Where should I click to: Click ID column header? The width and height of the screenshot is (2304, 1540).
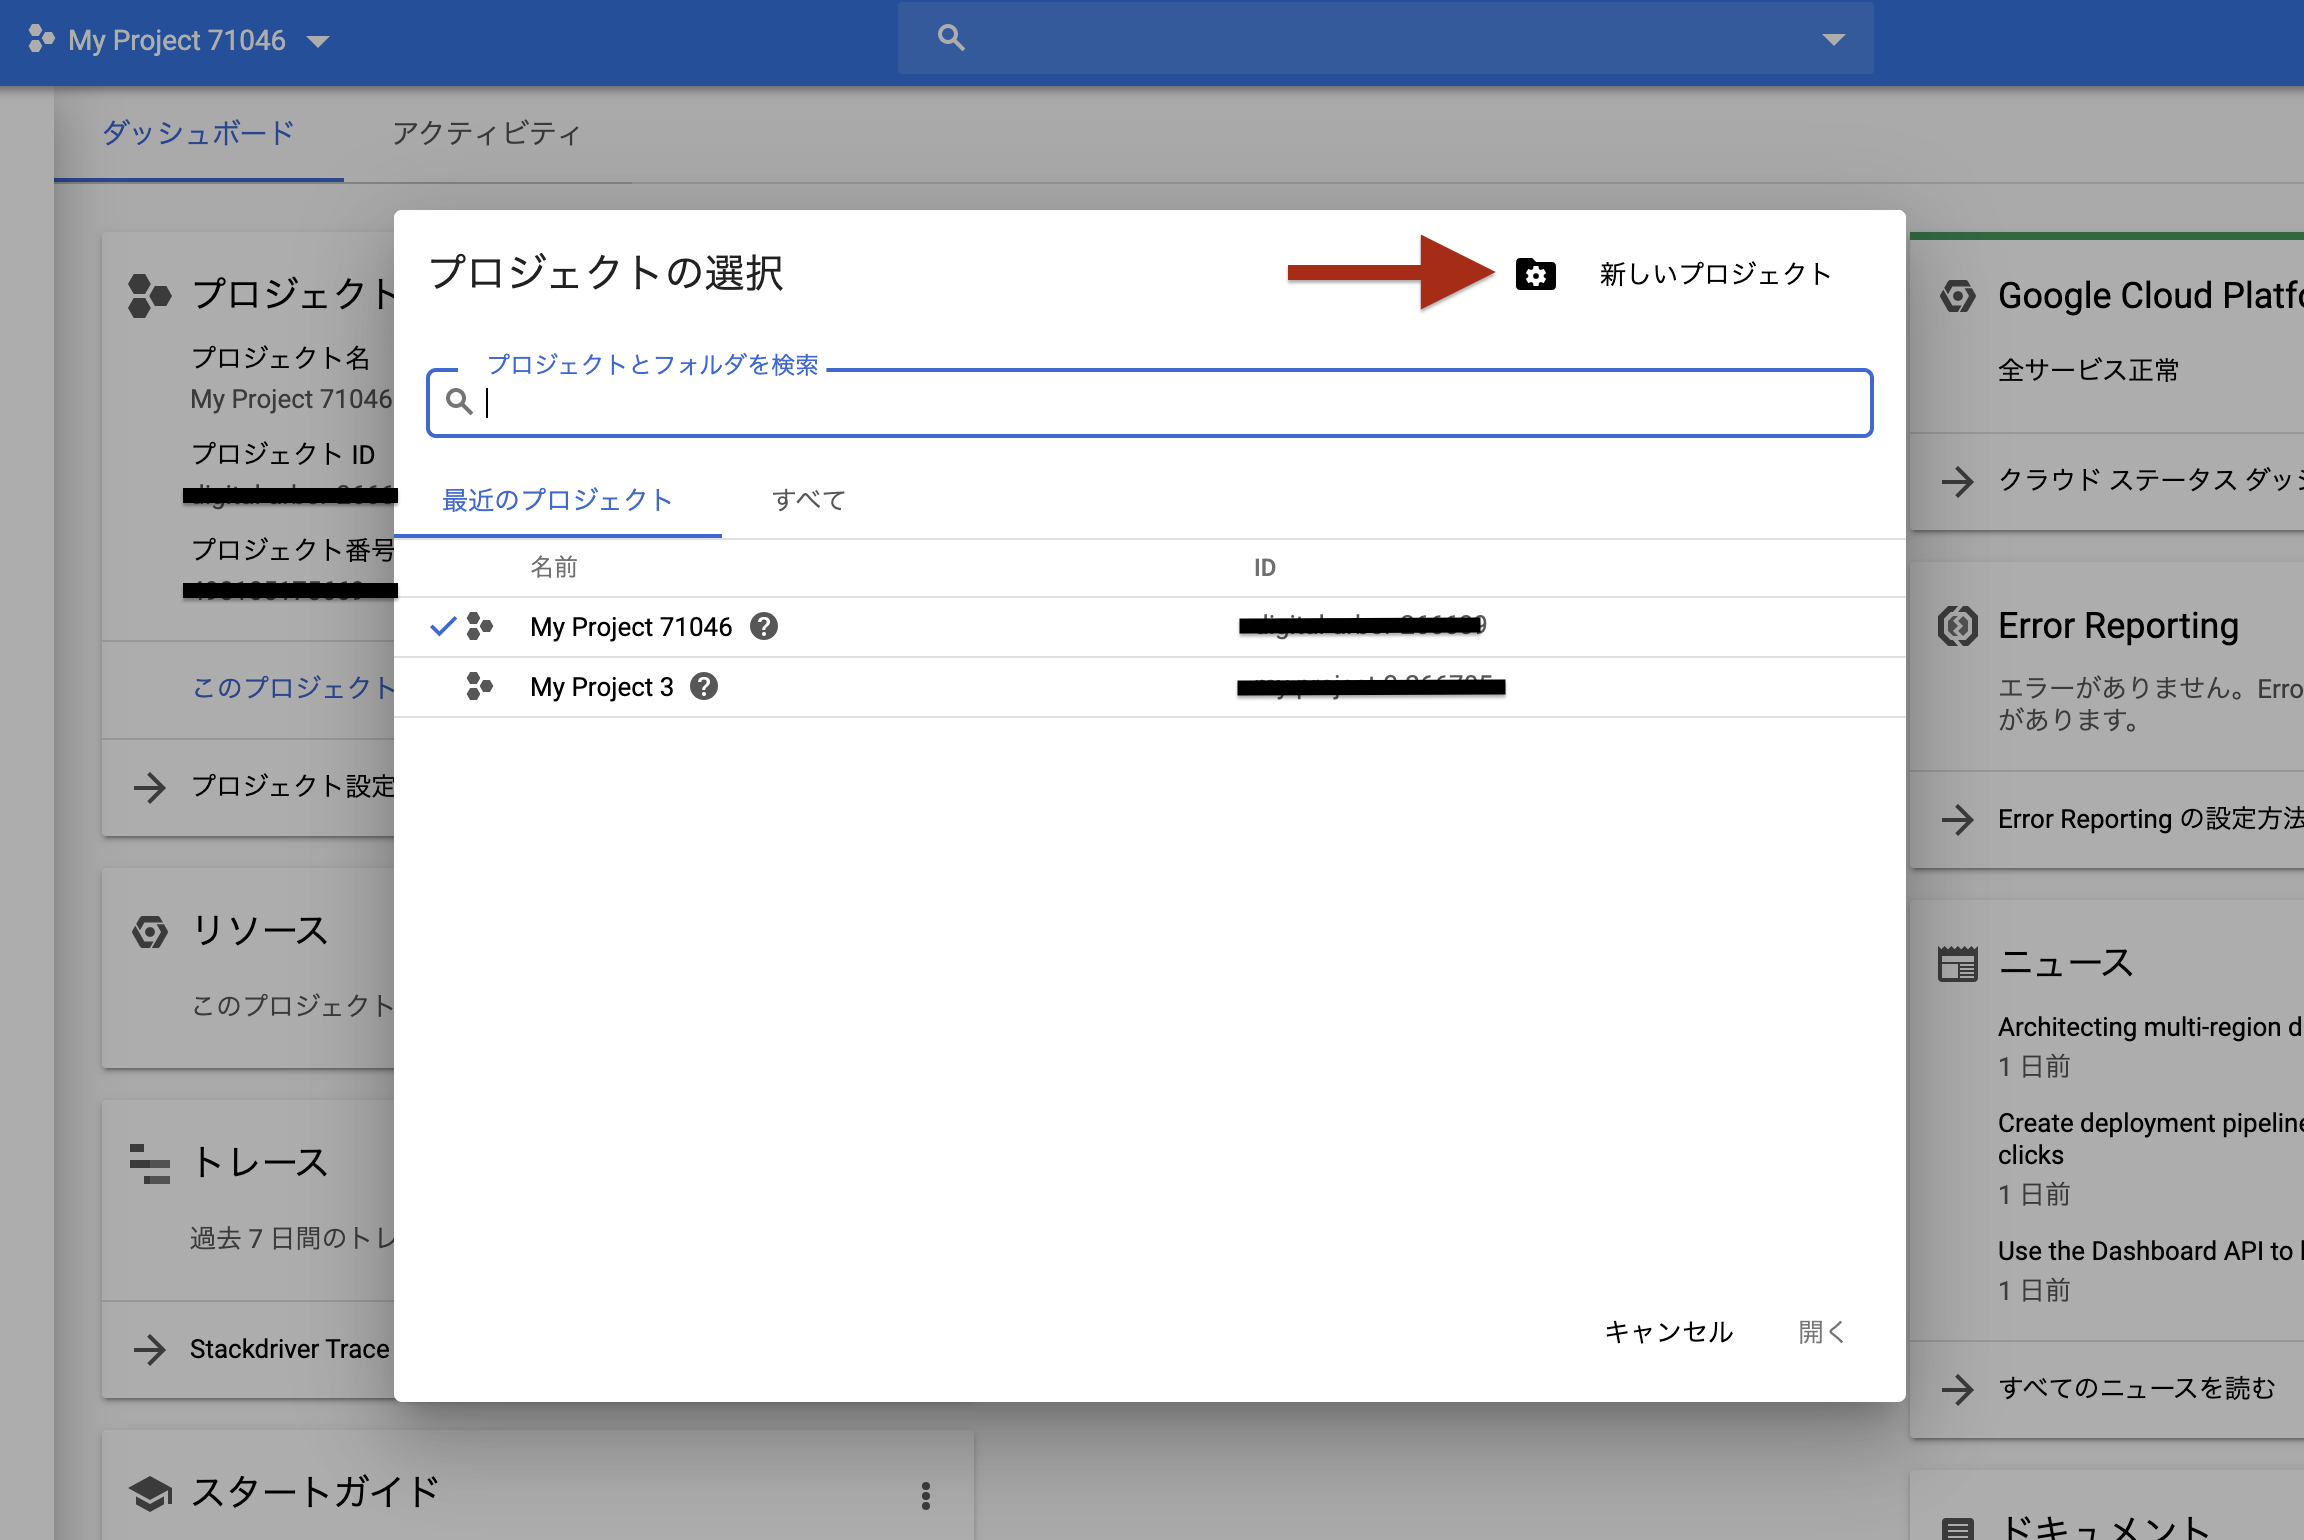(1265, 568)
